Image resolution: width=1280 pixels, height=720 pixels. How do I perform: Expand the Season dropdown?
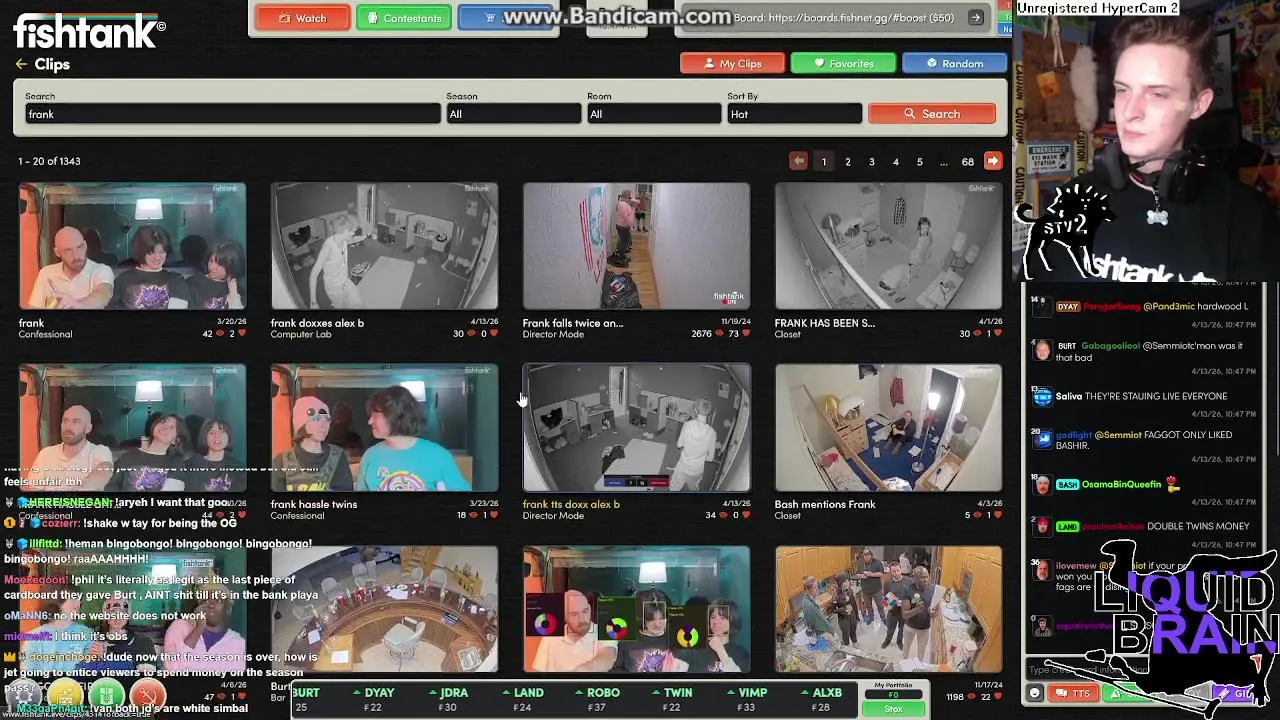click(x=513, y=114)
